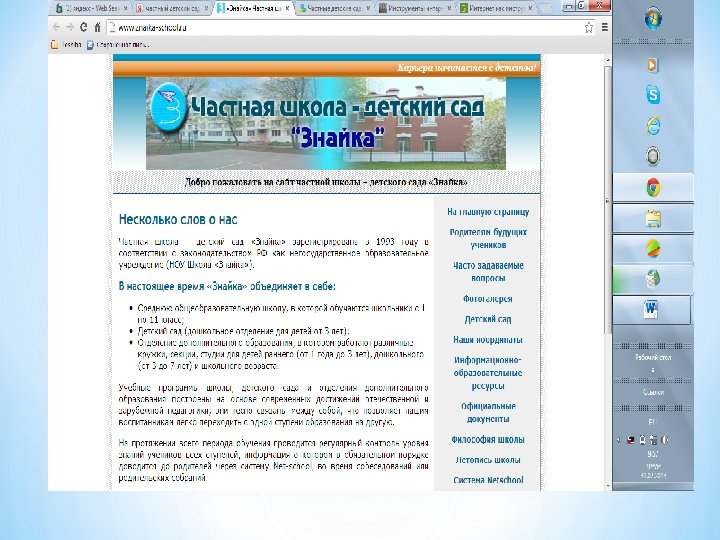Viewport: 720px width, 540px height.
Task: Launch Windows Media Player from taskbar
Action: 653,65
